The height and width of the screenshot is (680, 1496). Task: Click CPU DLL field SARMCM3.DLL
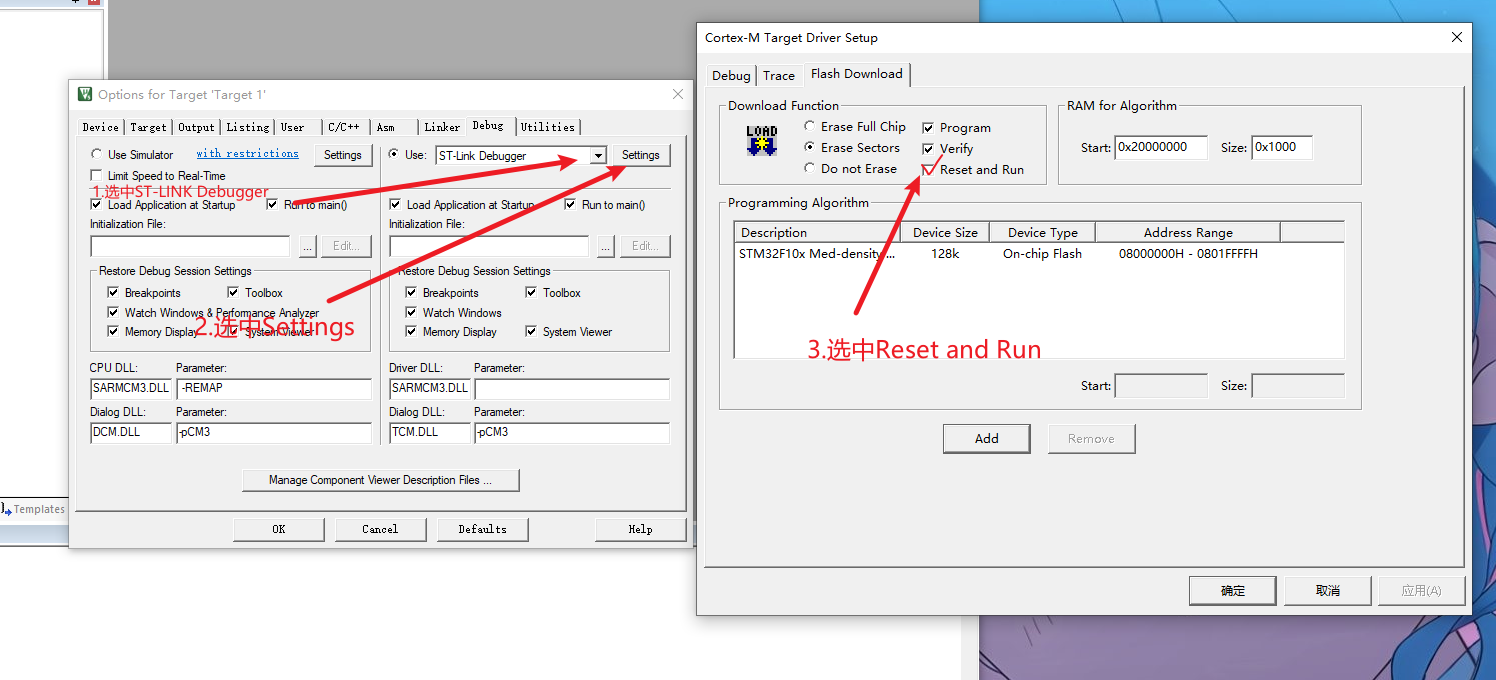(130, 388)
